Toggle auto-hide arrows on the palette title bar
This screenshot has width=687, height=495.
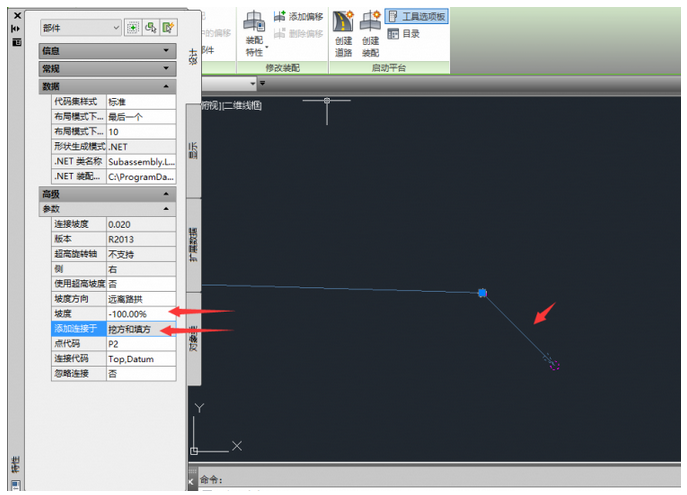click(x=16, y=28)
